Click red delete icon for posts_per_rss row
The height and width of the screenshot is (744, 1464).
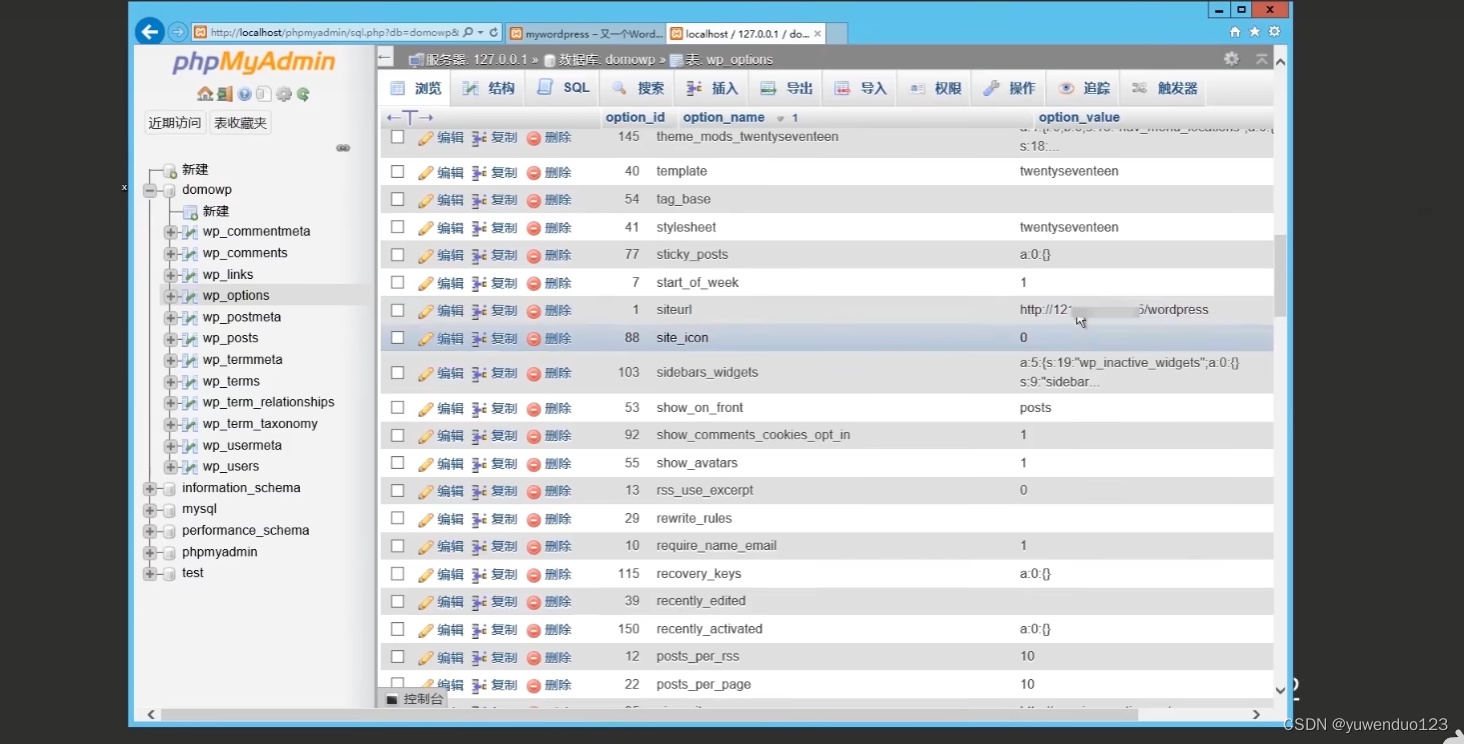pos(534,657)
